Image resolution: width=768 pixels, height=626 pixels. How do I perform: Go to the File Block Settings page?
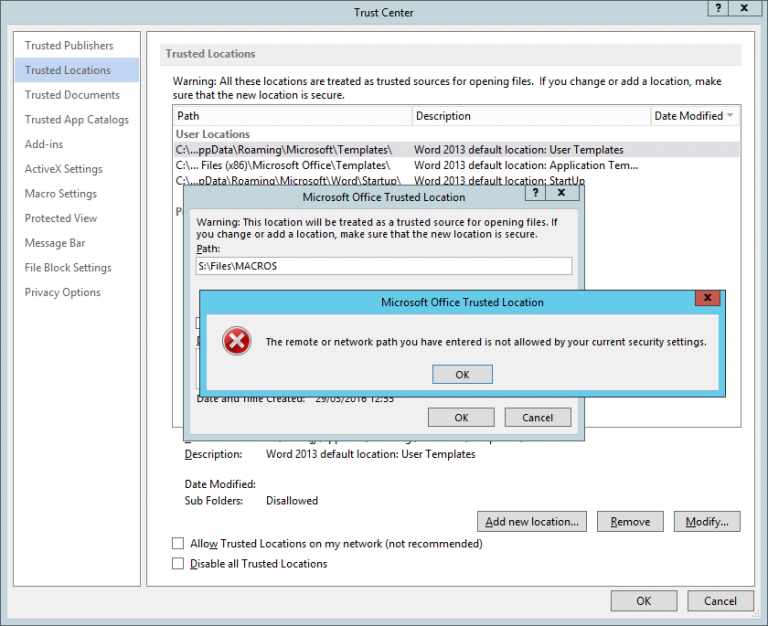pos(68,268)
